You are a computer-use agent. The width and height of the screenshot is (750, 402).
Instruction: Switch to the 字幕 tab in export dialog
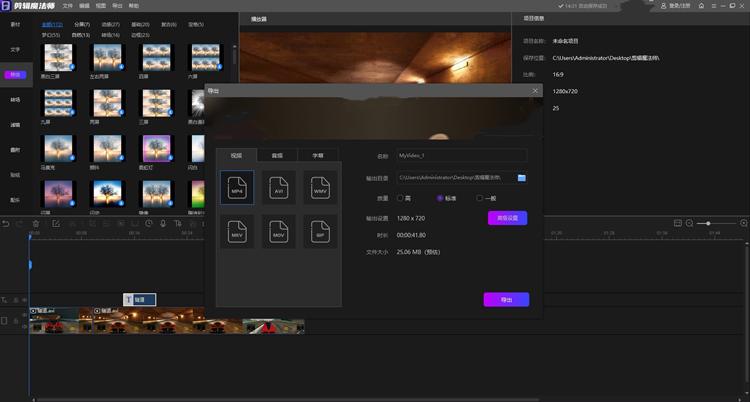click(x=318, y=156)
